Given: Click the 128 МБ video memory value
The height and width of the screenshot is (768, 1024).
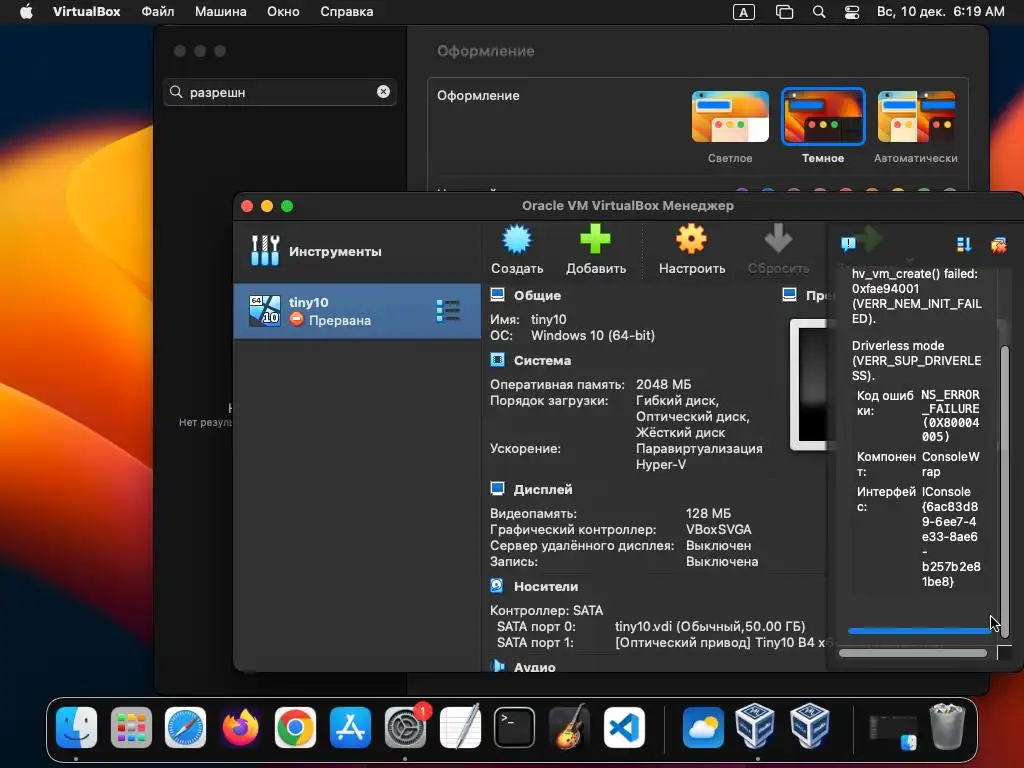Looking at the screenshot, I should pos(708,513).
